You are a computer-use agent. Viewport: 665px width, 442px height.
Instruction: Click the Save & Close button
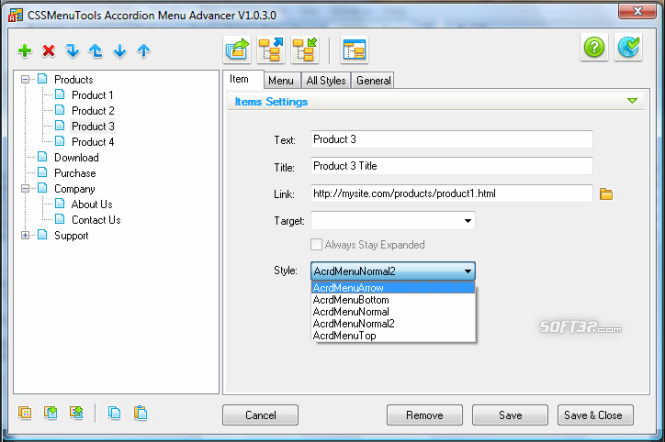(595, 415)
